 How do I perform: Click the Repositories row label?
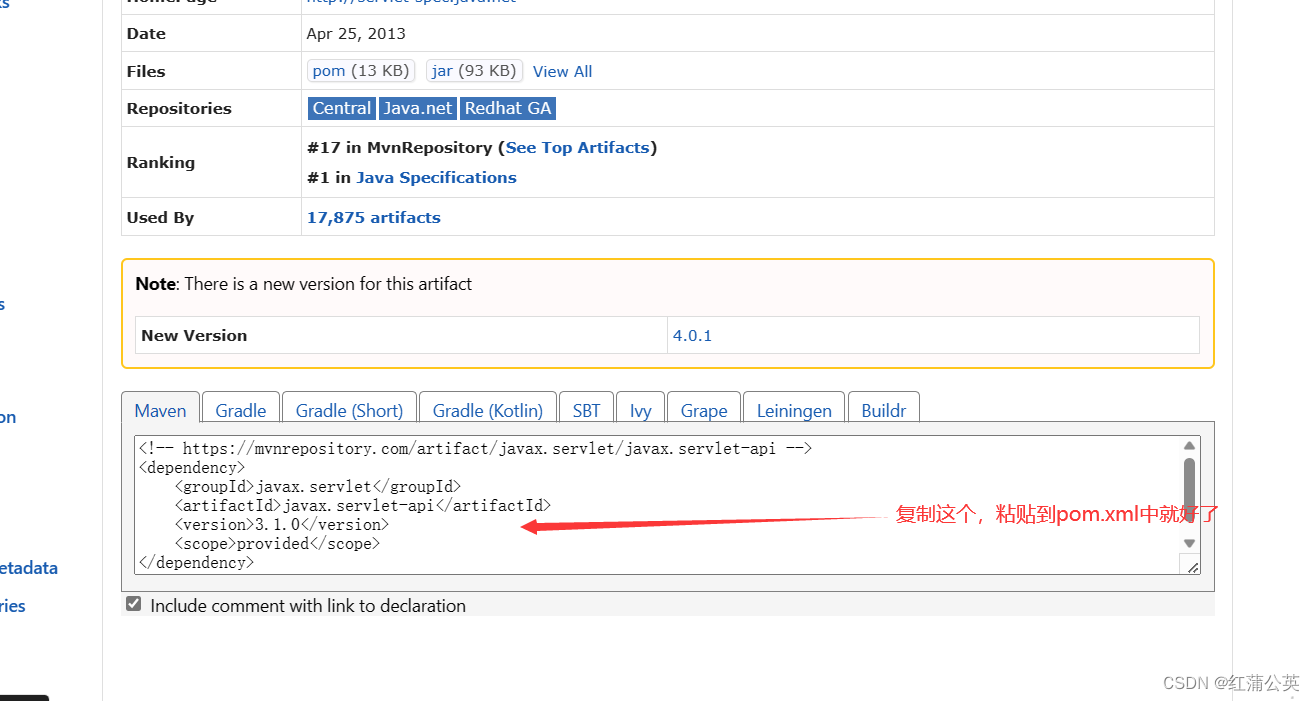point(179,109)
